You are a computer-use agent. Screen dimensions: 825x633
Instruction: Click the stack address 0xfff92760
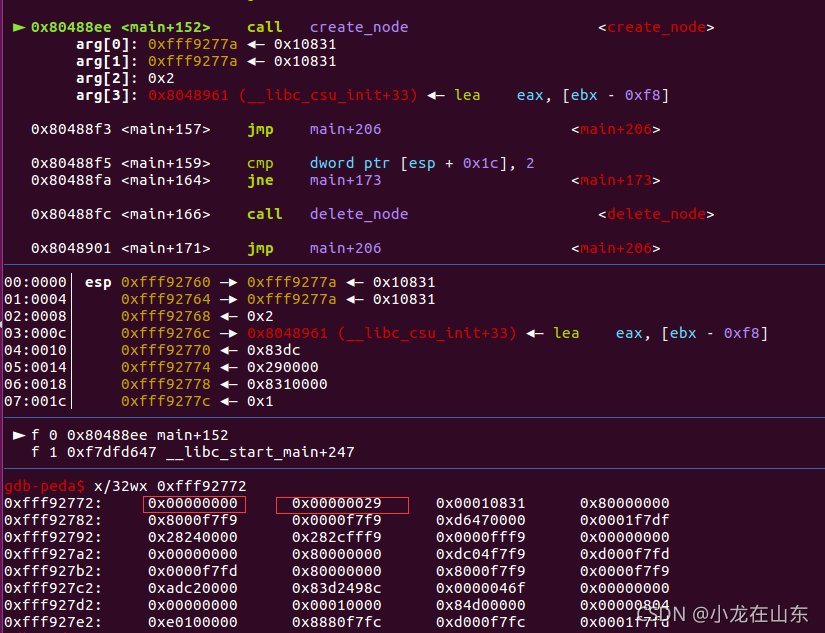click(166, 283)
